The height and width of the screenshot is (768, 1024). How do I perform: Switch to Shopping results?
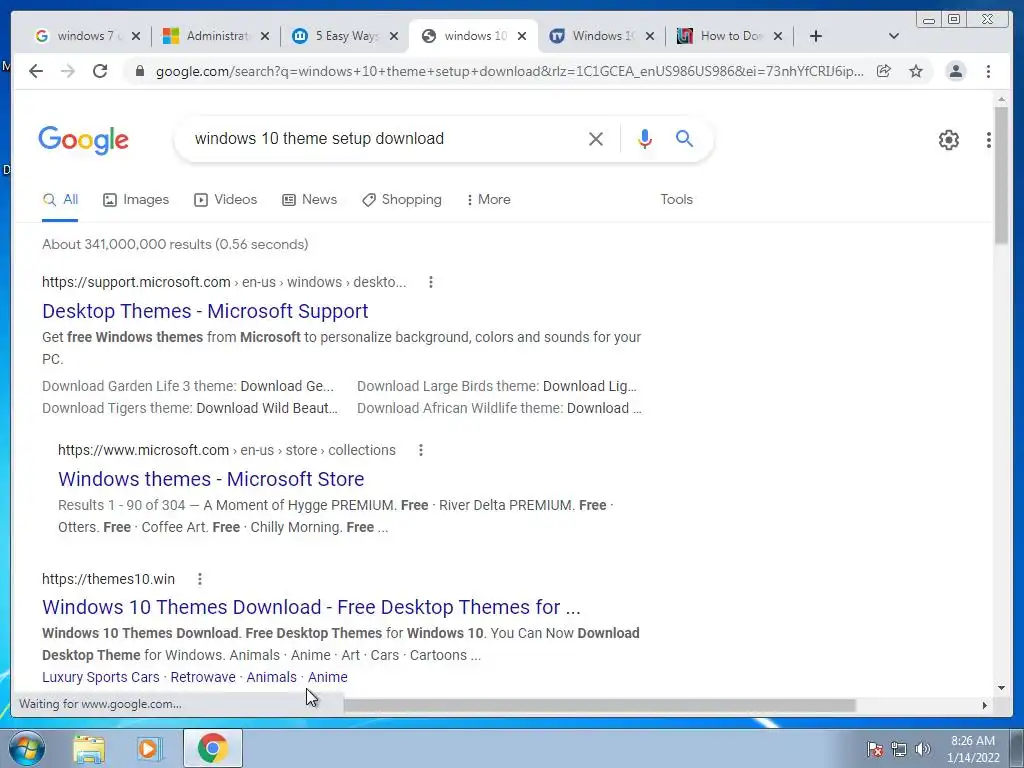pyautogui.click(x=402, y=200)
